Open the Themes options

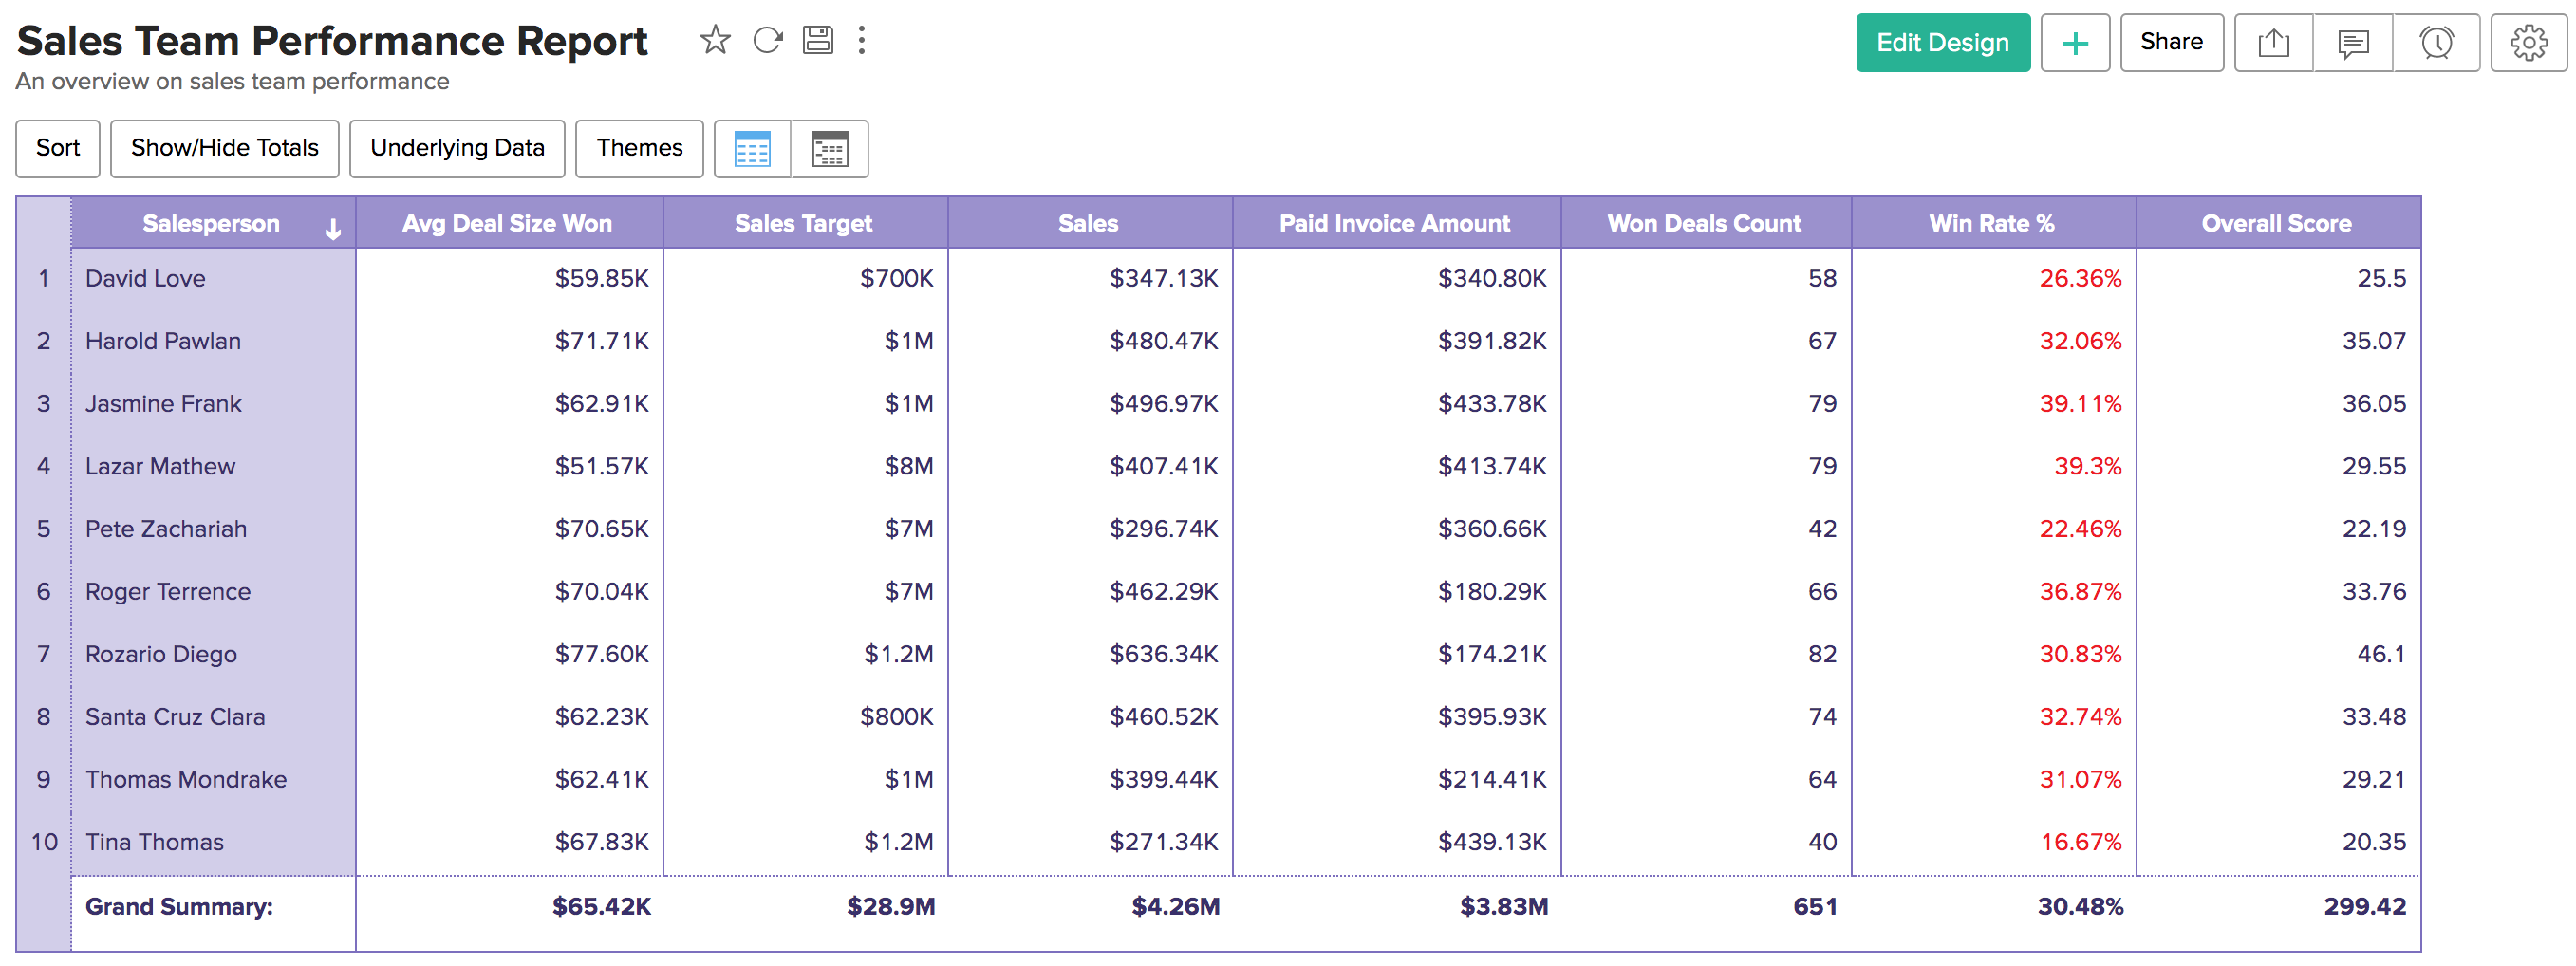tap(639, 148)
